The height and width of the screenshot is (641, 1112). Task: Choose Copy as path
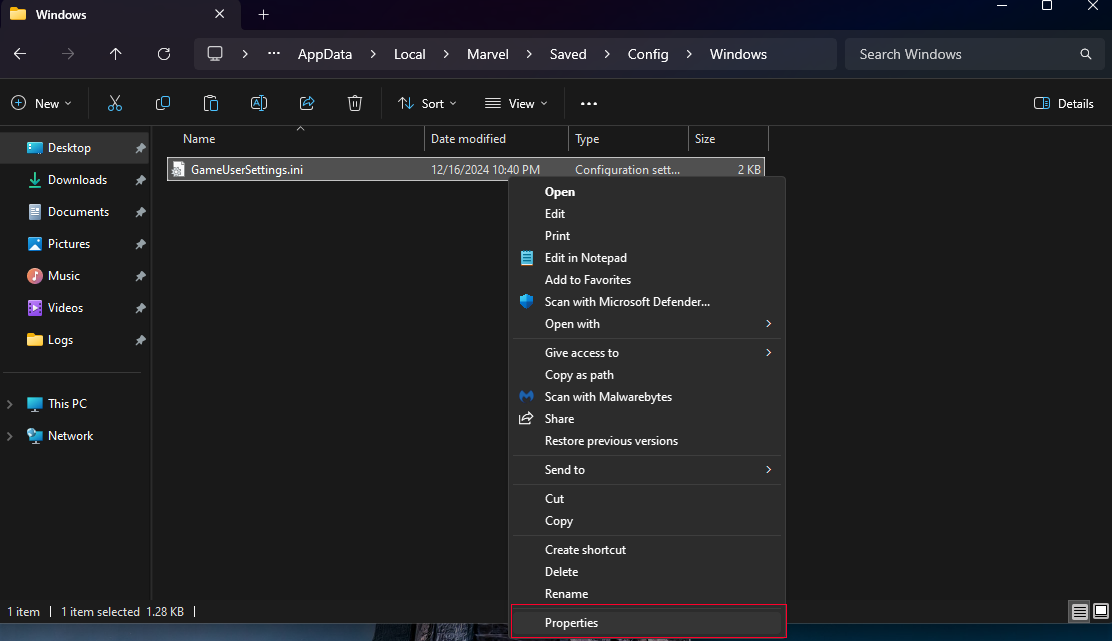point(647,374)
